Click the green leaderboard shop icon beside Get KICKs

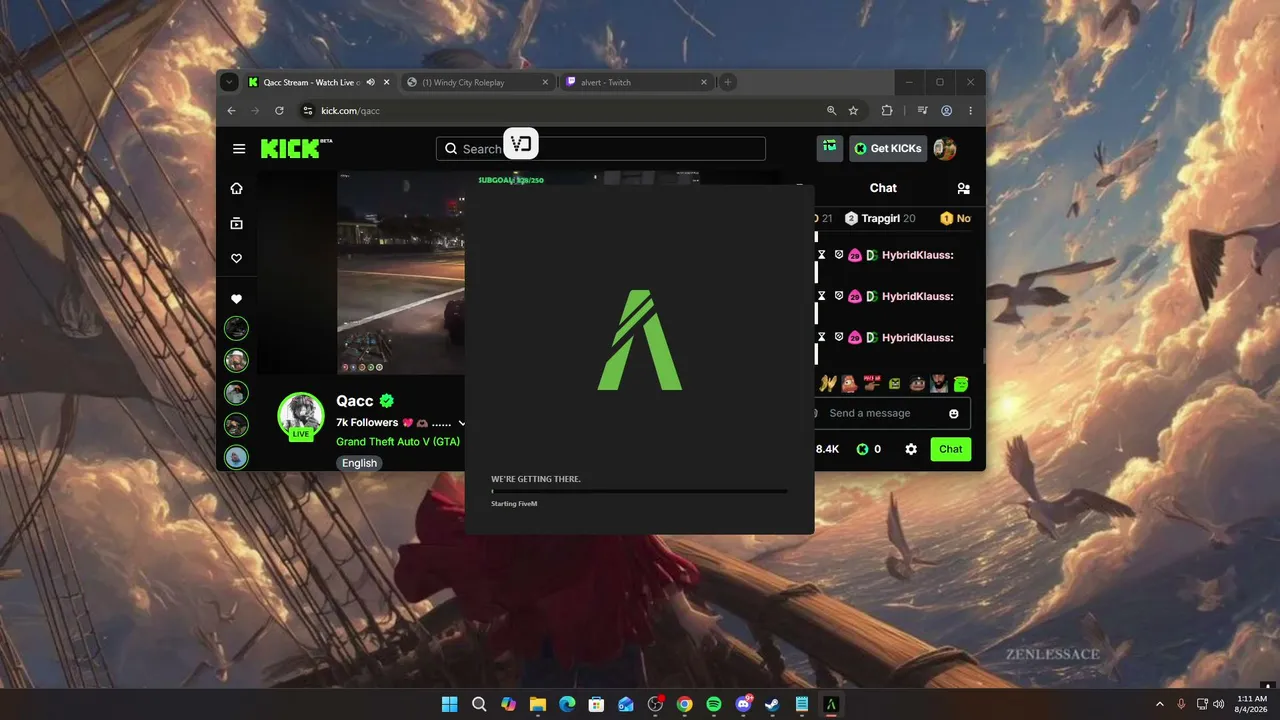click(x=829, y=148)
